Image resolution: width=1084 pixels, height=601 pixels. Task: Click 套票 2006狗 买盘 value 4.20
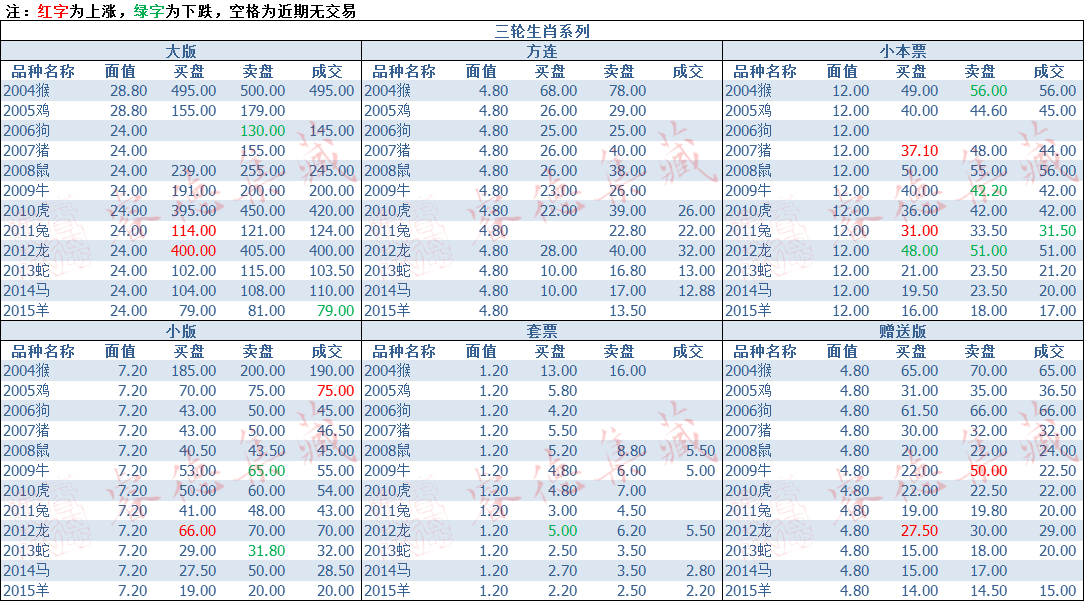(562, 412)
